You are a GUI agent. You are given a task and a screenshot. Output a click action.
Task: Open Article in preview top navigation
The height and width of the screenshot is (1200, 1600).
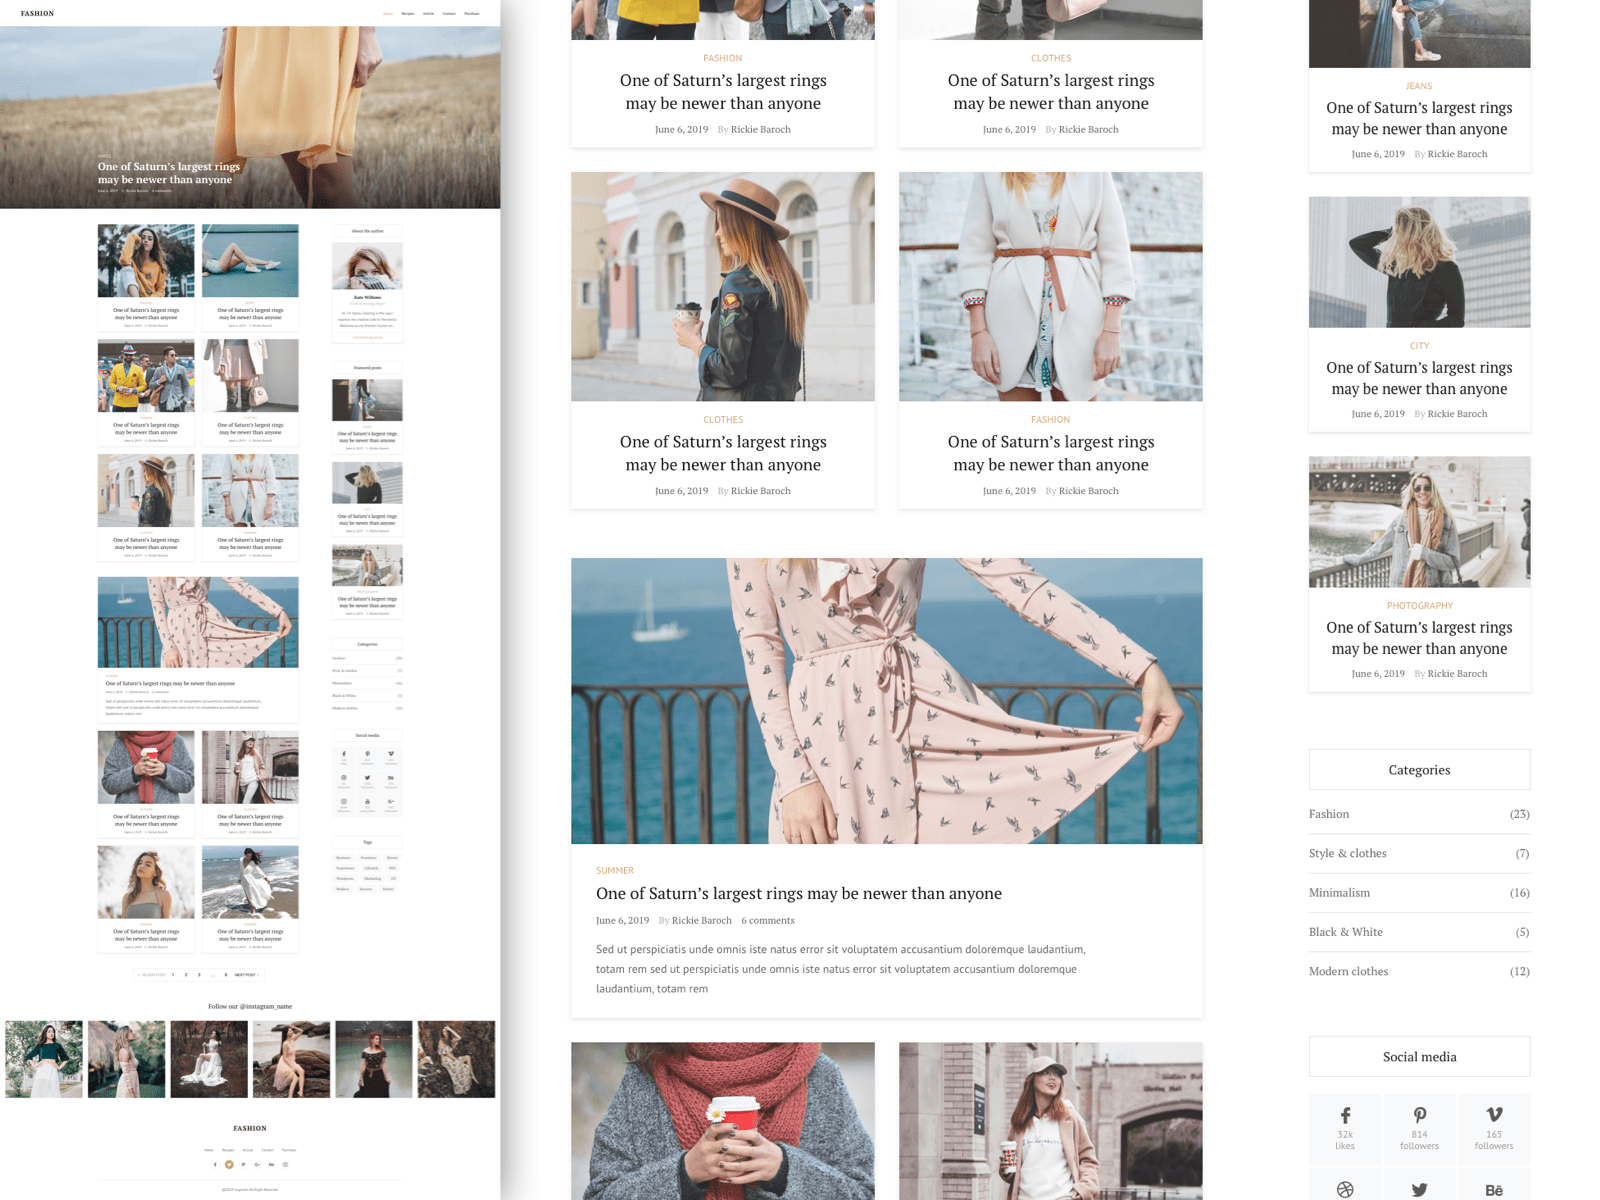(x=428, y=13)
